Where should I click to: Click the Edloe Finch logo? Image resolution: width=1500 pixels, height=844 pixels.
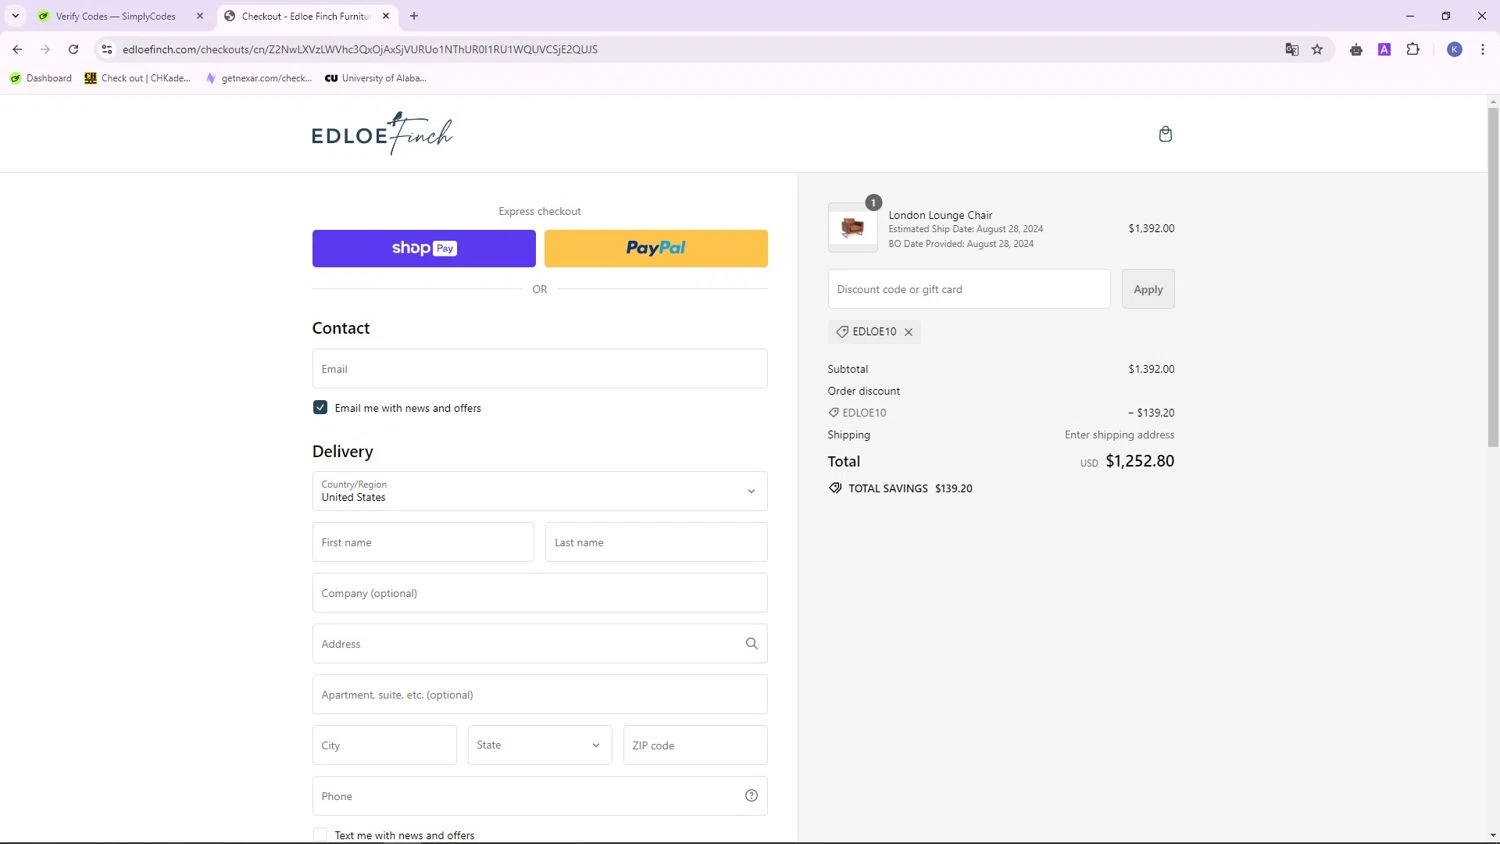[x=382, y=133]
